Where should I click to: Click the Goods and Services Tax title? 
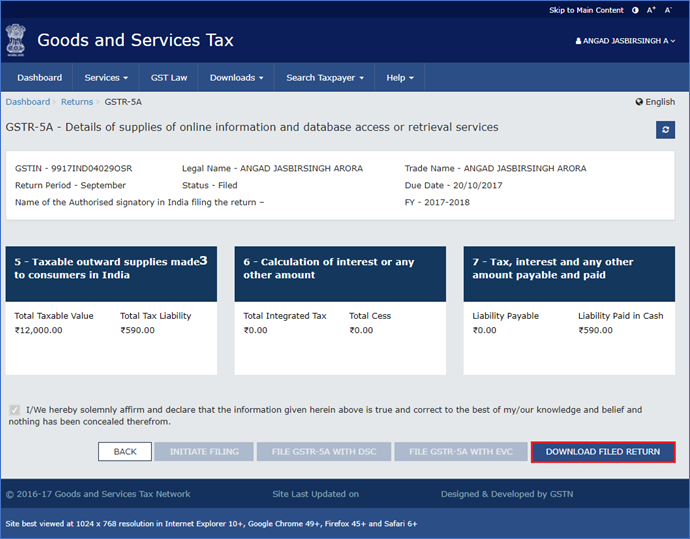pos(135,40)
